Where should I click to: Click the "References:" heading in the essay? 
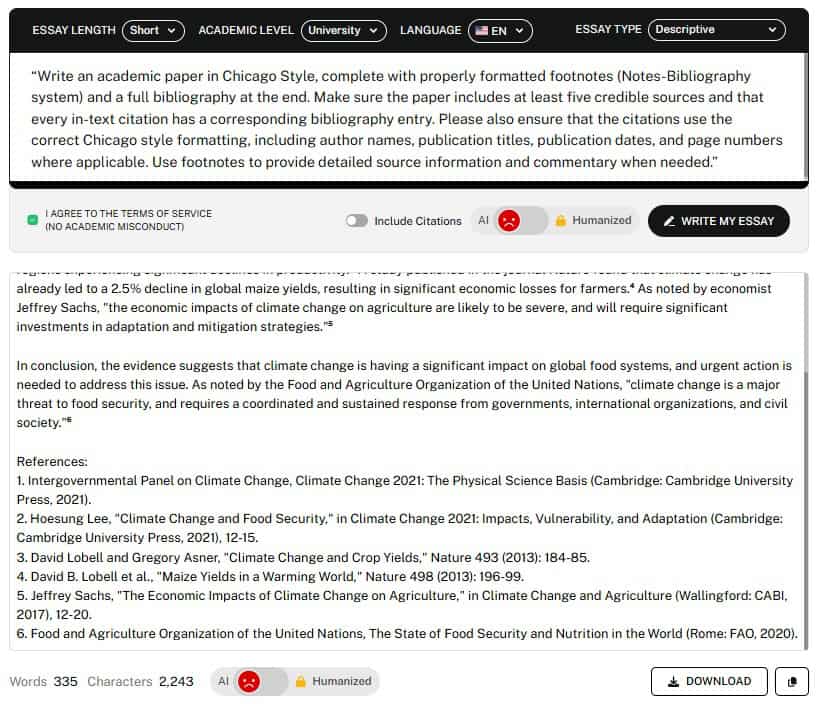pos(52,462)
